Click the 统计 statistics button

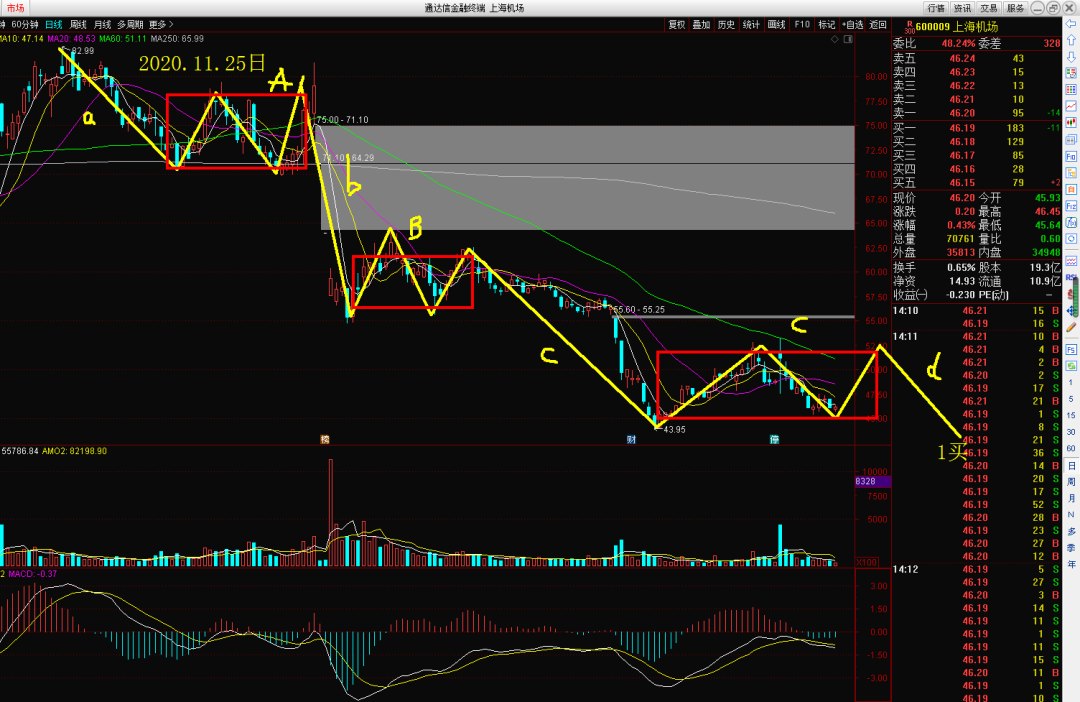click(751, 25)
